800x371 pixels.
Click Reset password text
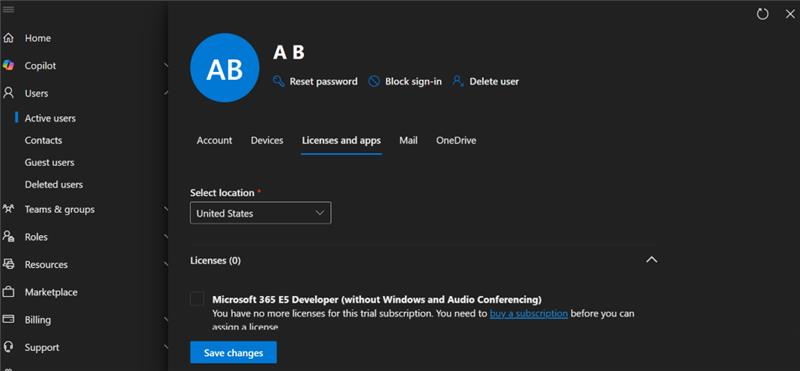323,81
